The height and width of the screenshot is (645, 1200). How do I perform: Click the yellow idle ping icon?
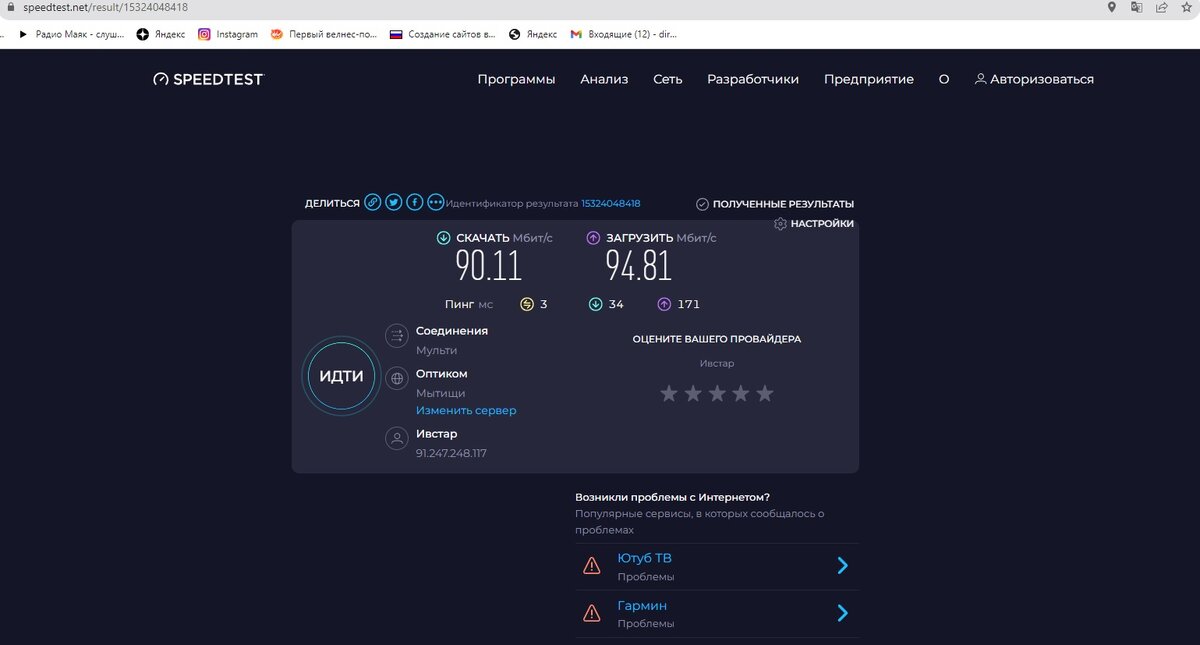(x=527, y=304)
